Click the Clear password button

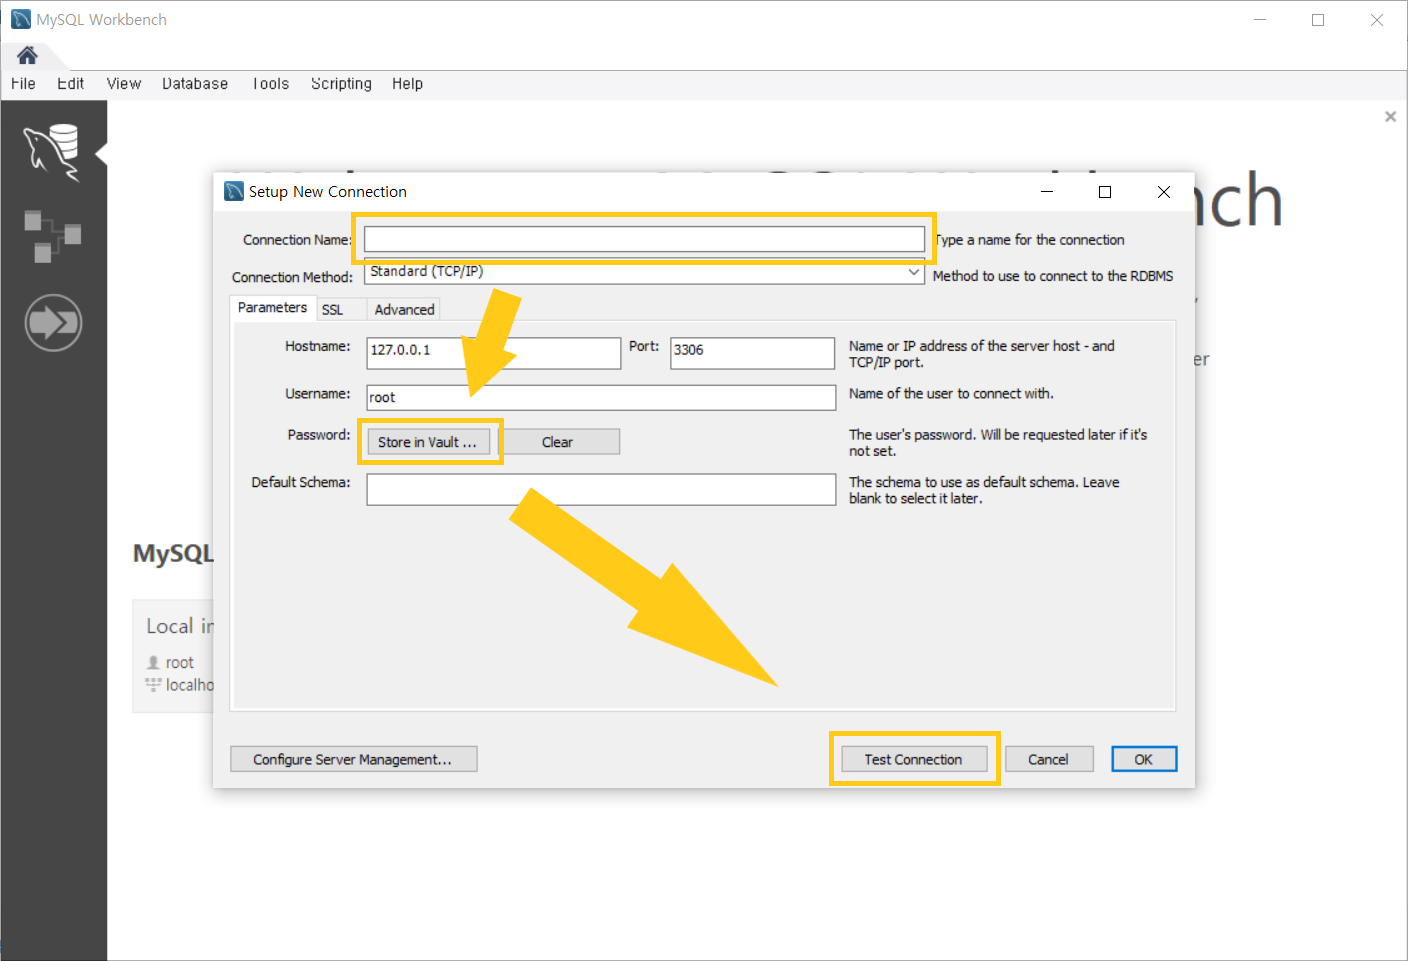[558, 442]
